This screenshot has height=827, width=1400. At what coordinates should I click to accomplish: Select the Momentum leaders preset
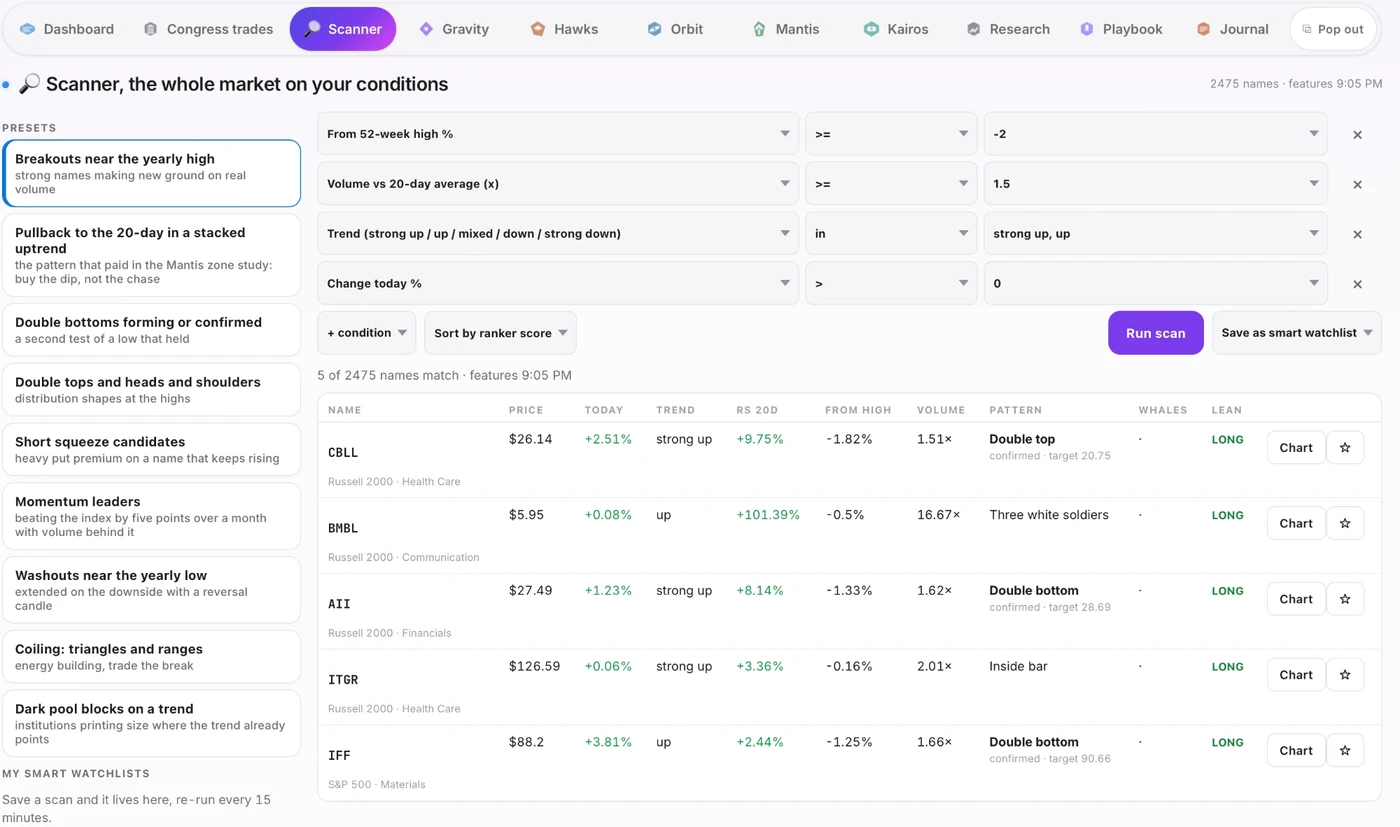[151, 517]
